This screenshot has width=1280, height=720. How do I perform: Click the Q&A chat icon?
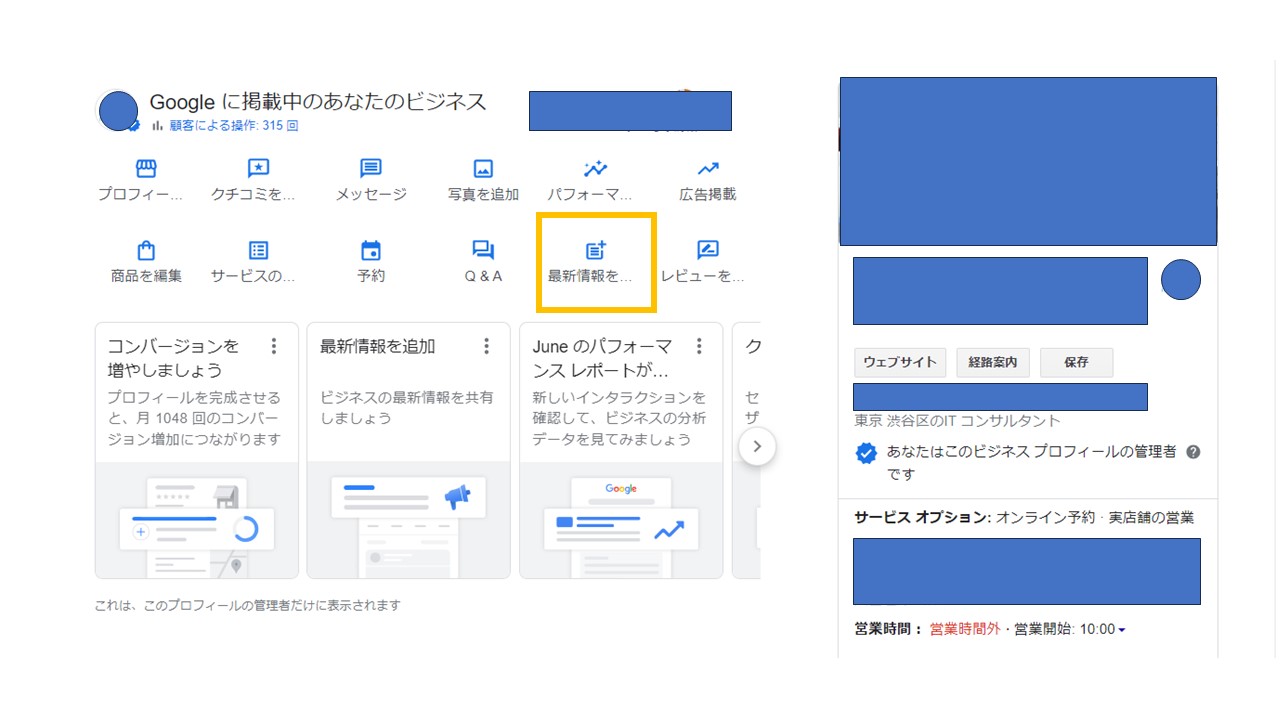pos(483,250)
